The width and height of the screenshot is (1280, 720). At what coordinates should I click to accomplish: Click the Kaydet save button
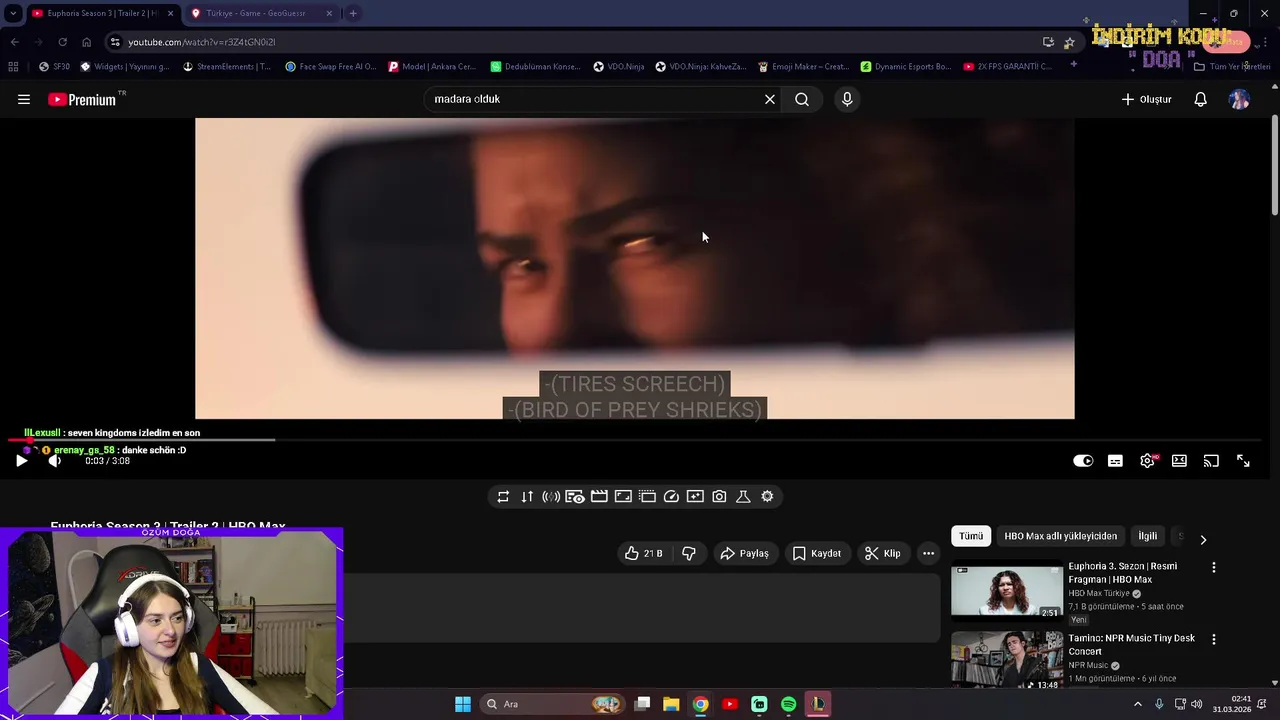[x=817, y=553]
